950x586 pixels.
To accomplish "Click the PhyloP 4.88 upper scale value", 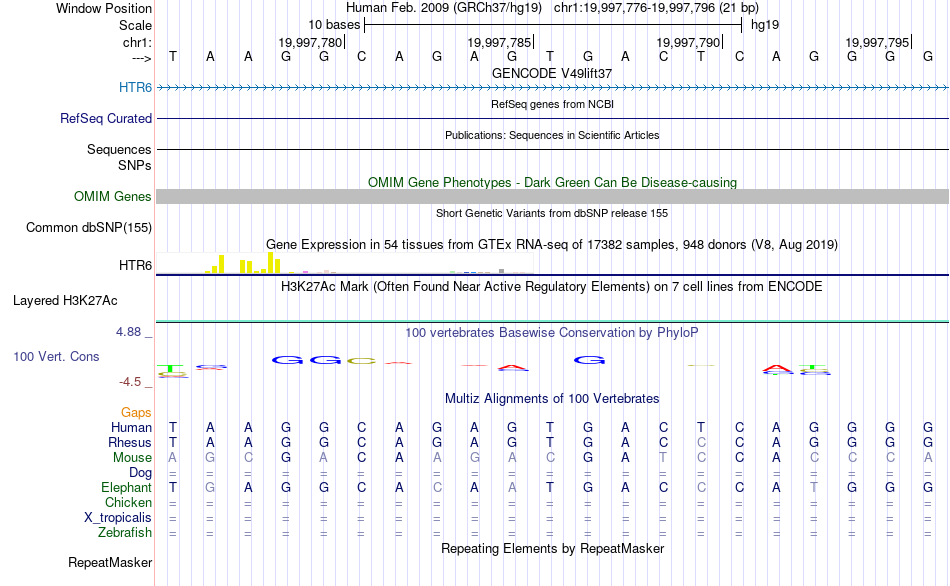I will point(128,332).
